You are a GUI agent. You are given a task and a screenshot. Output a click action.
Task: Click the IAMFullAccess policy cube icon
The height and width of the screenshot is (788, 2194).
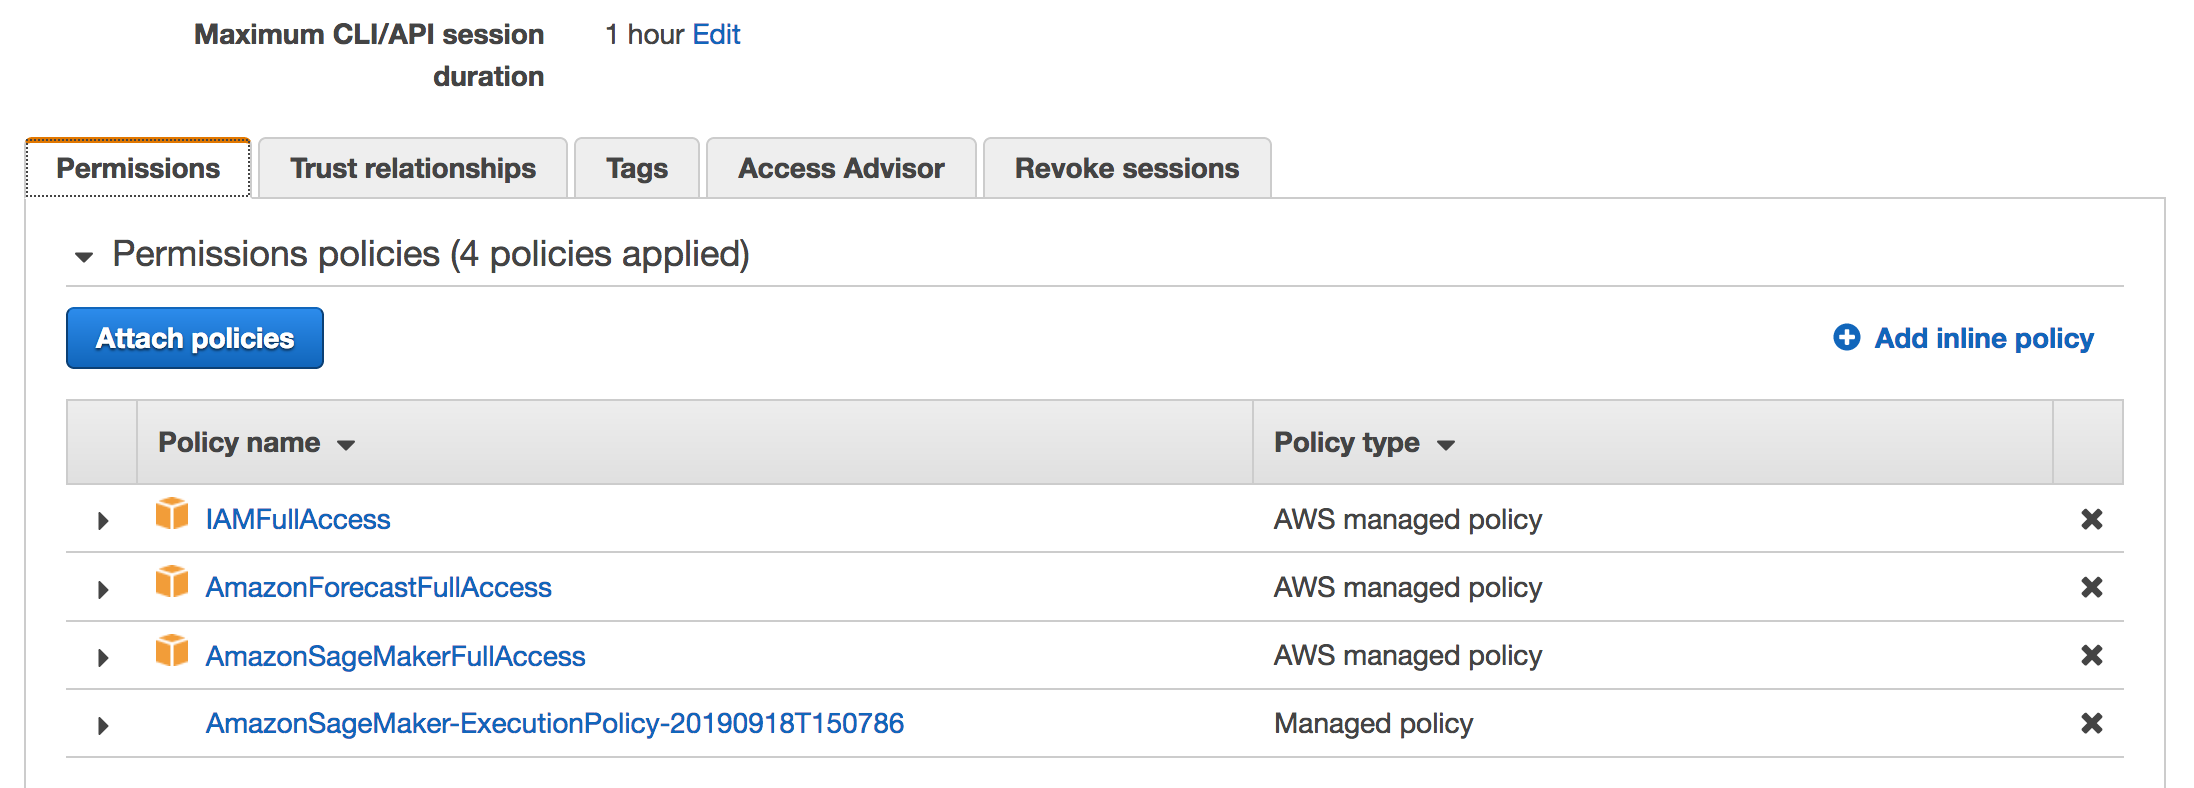pos(172,514)
